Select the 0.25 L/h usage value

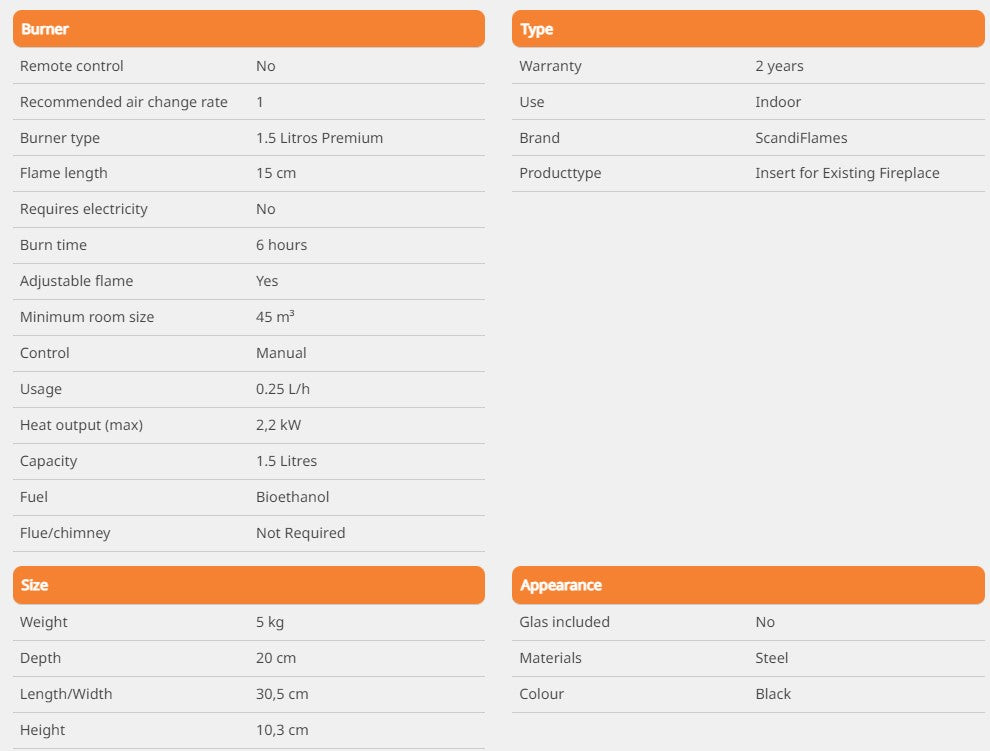283,389
